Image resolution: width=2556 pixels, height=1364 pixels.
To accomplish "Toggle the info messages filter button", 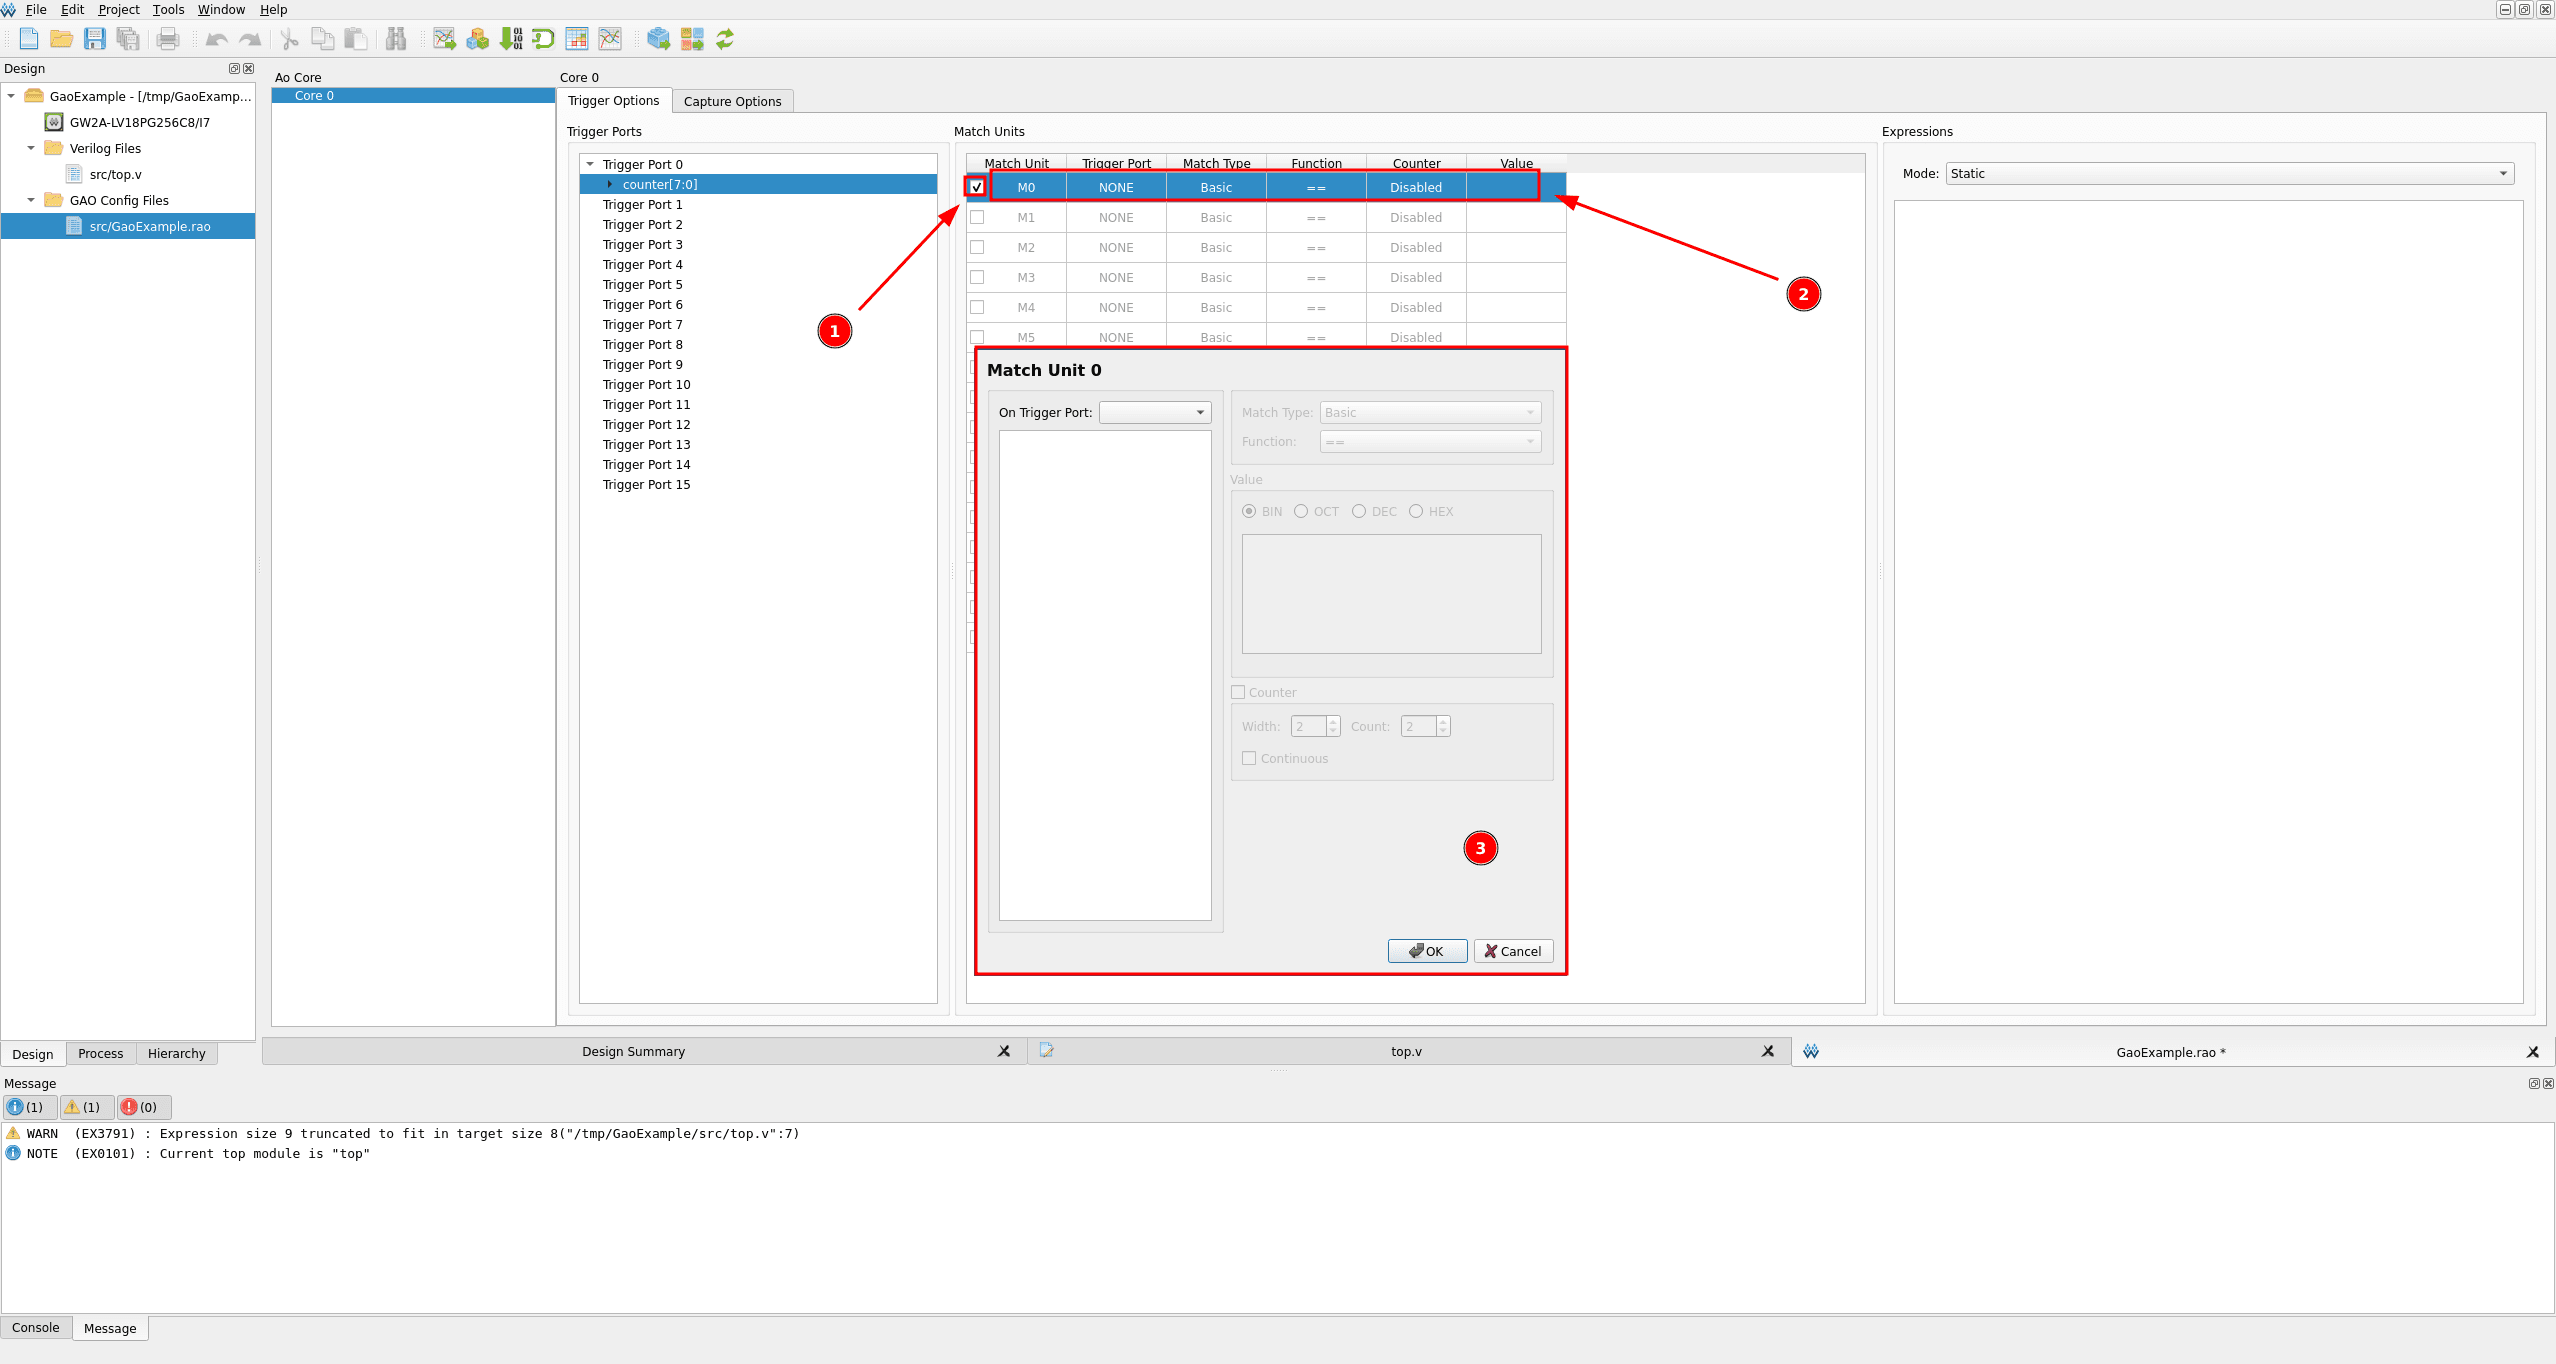I will pyautogui.click(x=28, y=1107).
